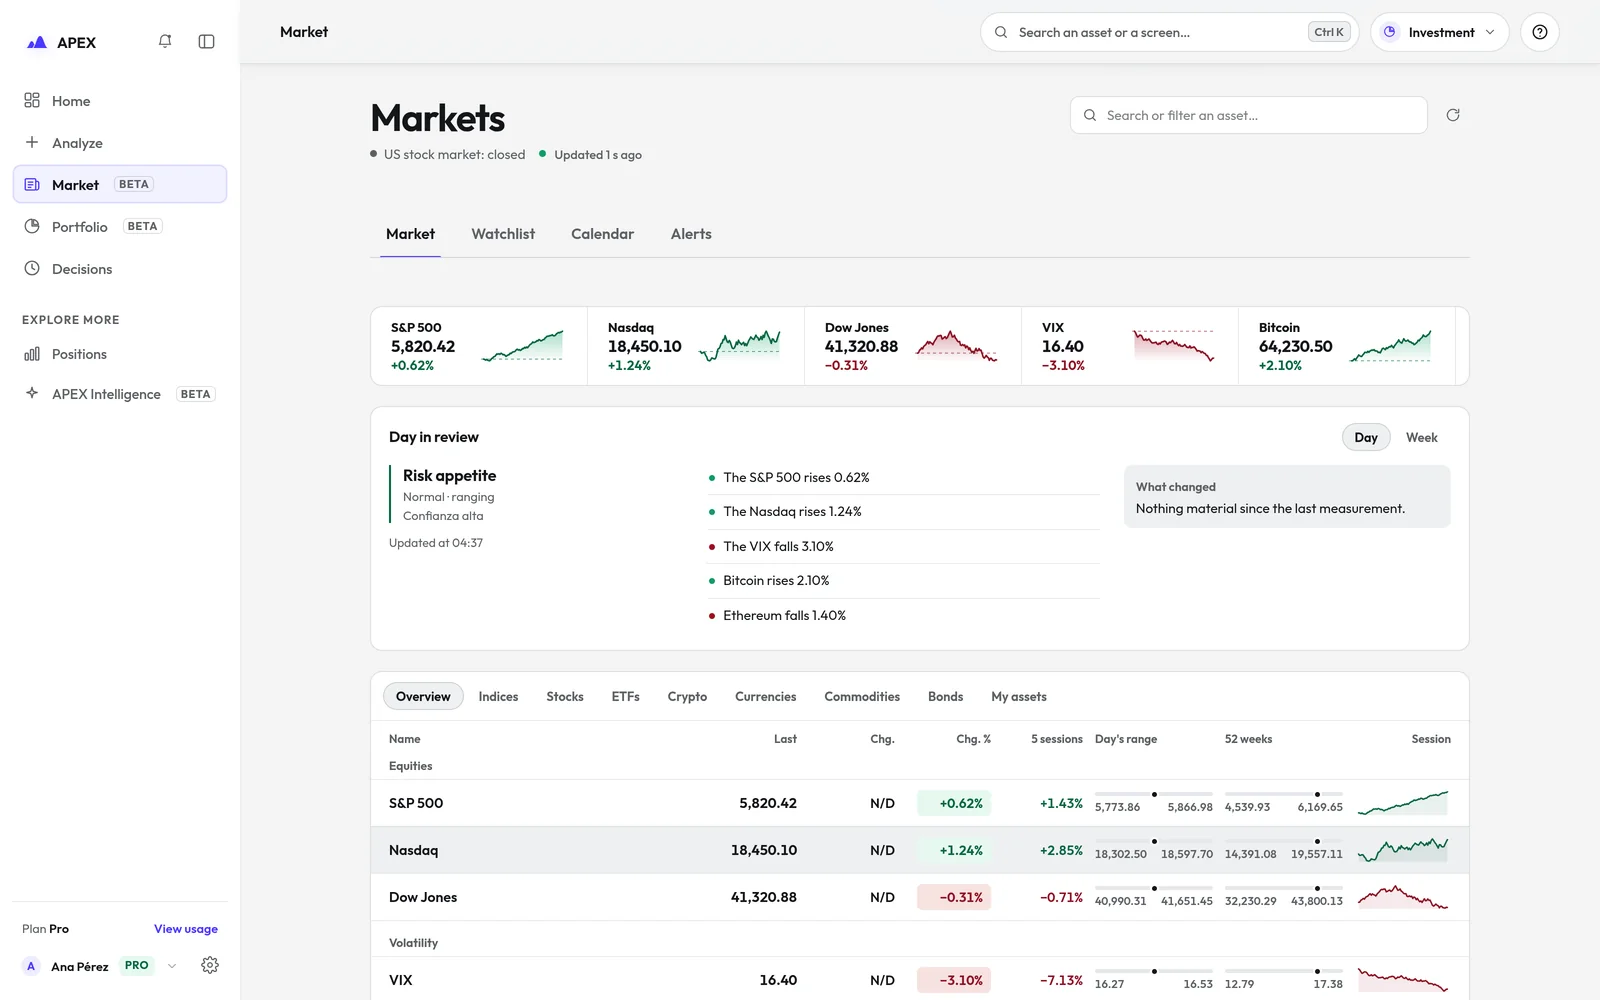The image size is (1600, 1000).
Task: Select Market tab
Action: click(410, 234)
